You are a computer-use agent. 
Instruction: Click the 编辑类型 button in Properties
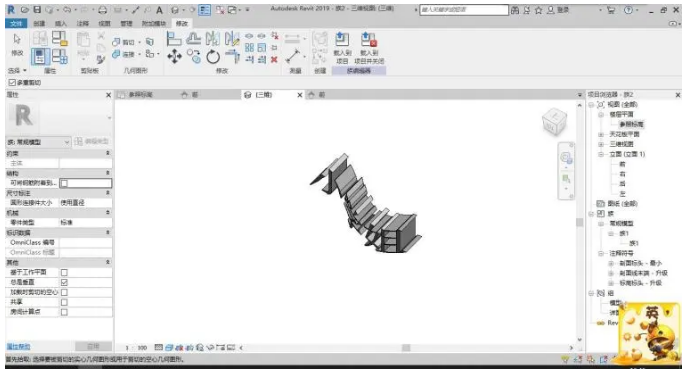[x=92, y=141]
